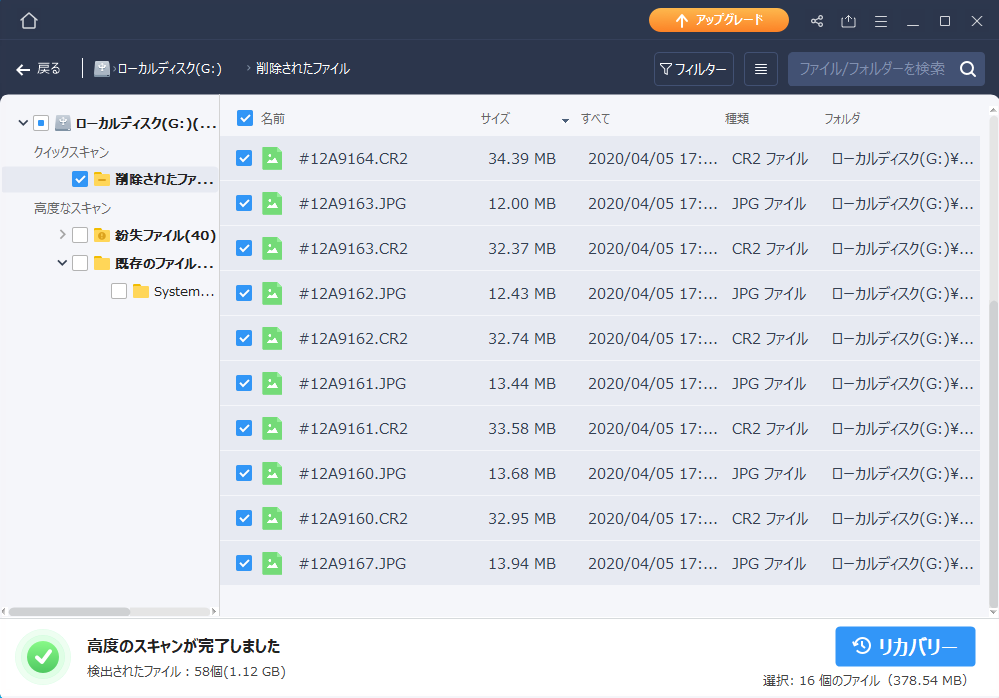
Task: Click the home icon in title bar
Action: 29,21
